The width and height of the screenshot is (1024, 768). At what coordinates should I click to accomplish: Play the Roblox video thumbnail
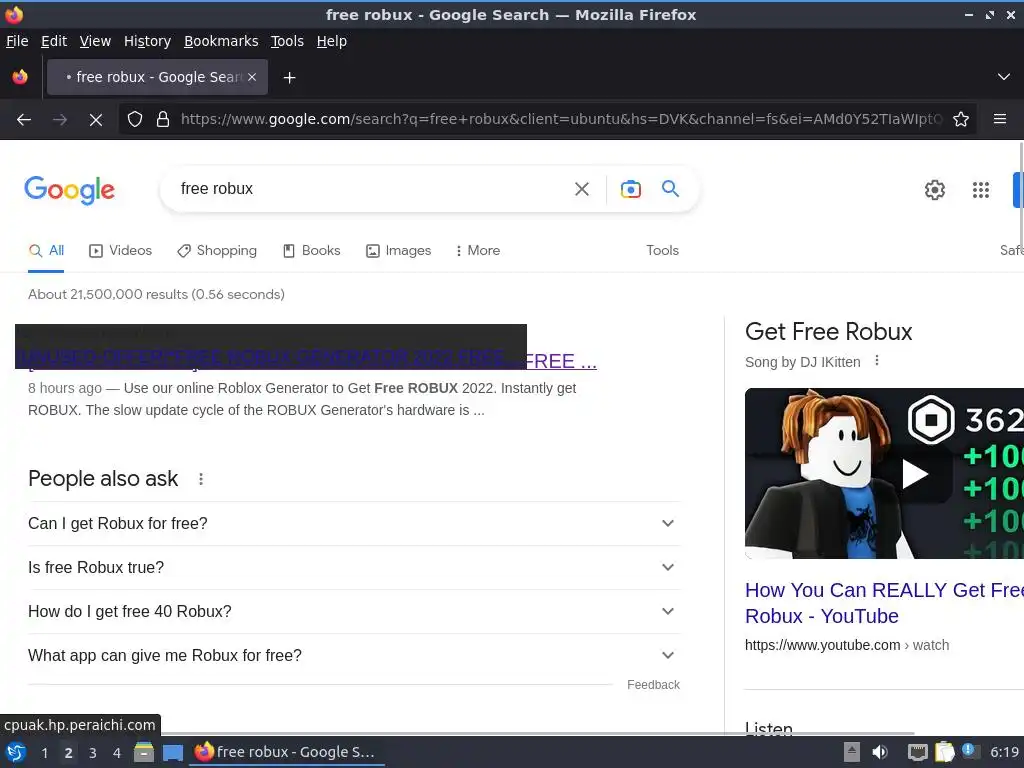click(x=915, y=474)
